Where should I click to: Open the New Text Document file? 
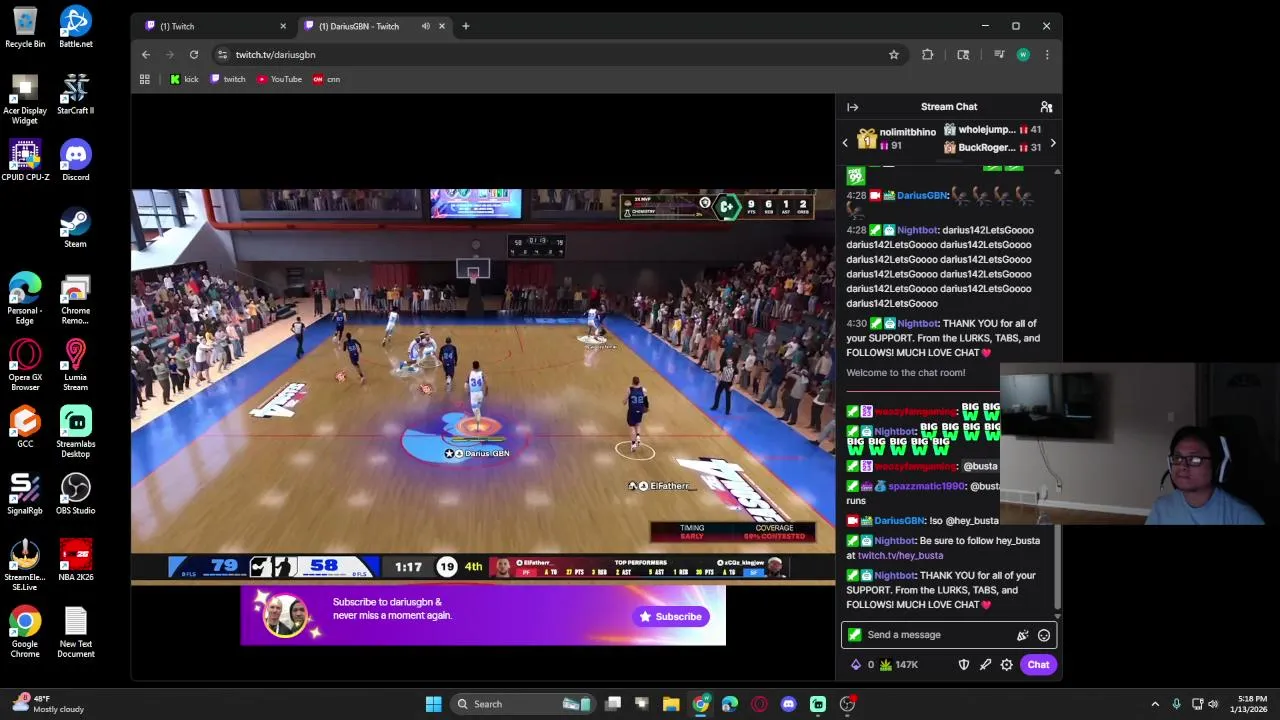click(x=76, y=632)
